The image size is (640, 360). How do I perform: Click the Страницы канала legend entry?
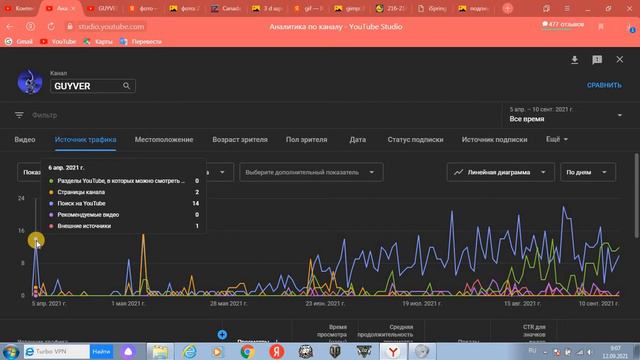81,192
